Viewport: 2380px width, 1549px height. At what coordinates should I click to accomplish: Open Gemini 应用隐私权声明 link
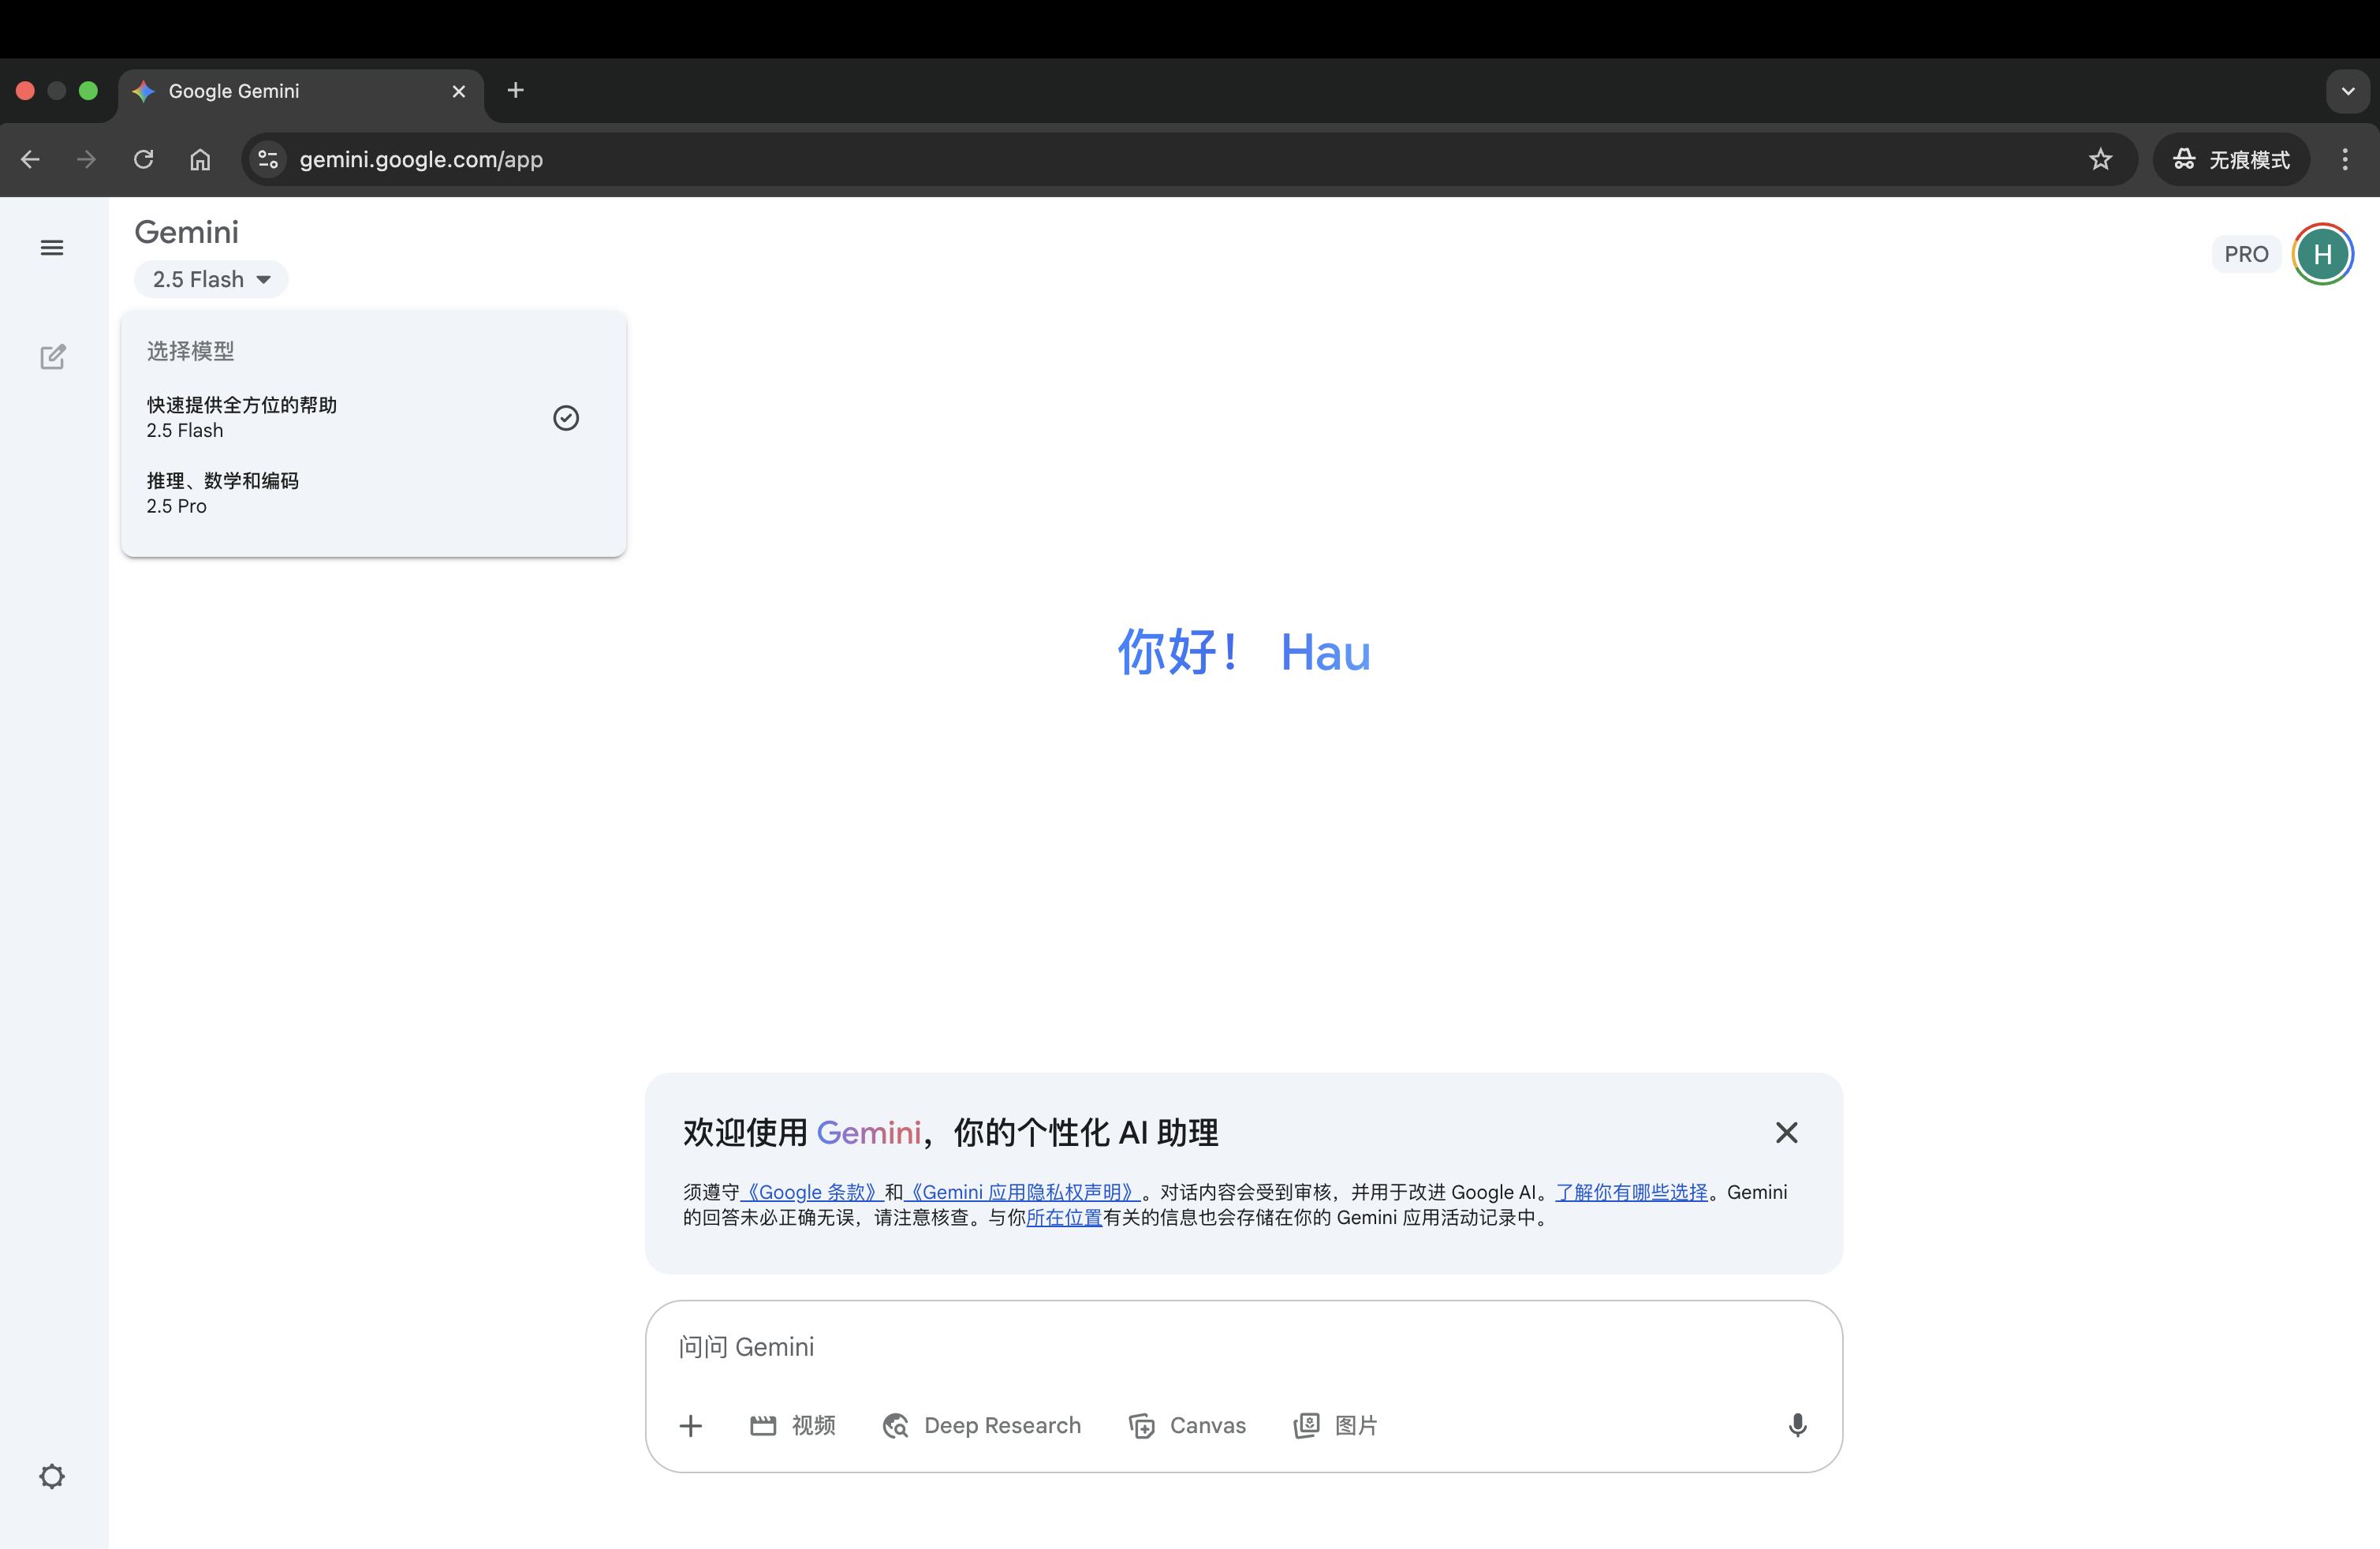click(1022, 1192)
